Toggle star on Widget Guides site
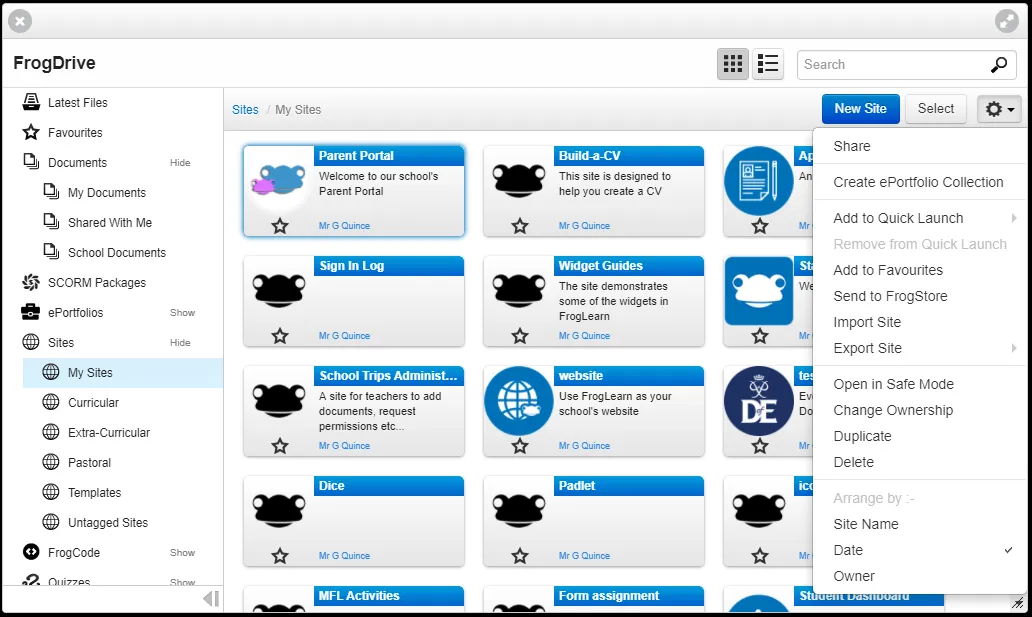1032x617 pixels. tap(520, 336)
